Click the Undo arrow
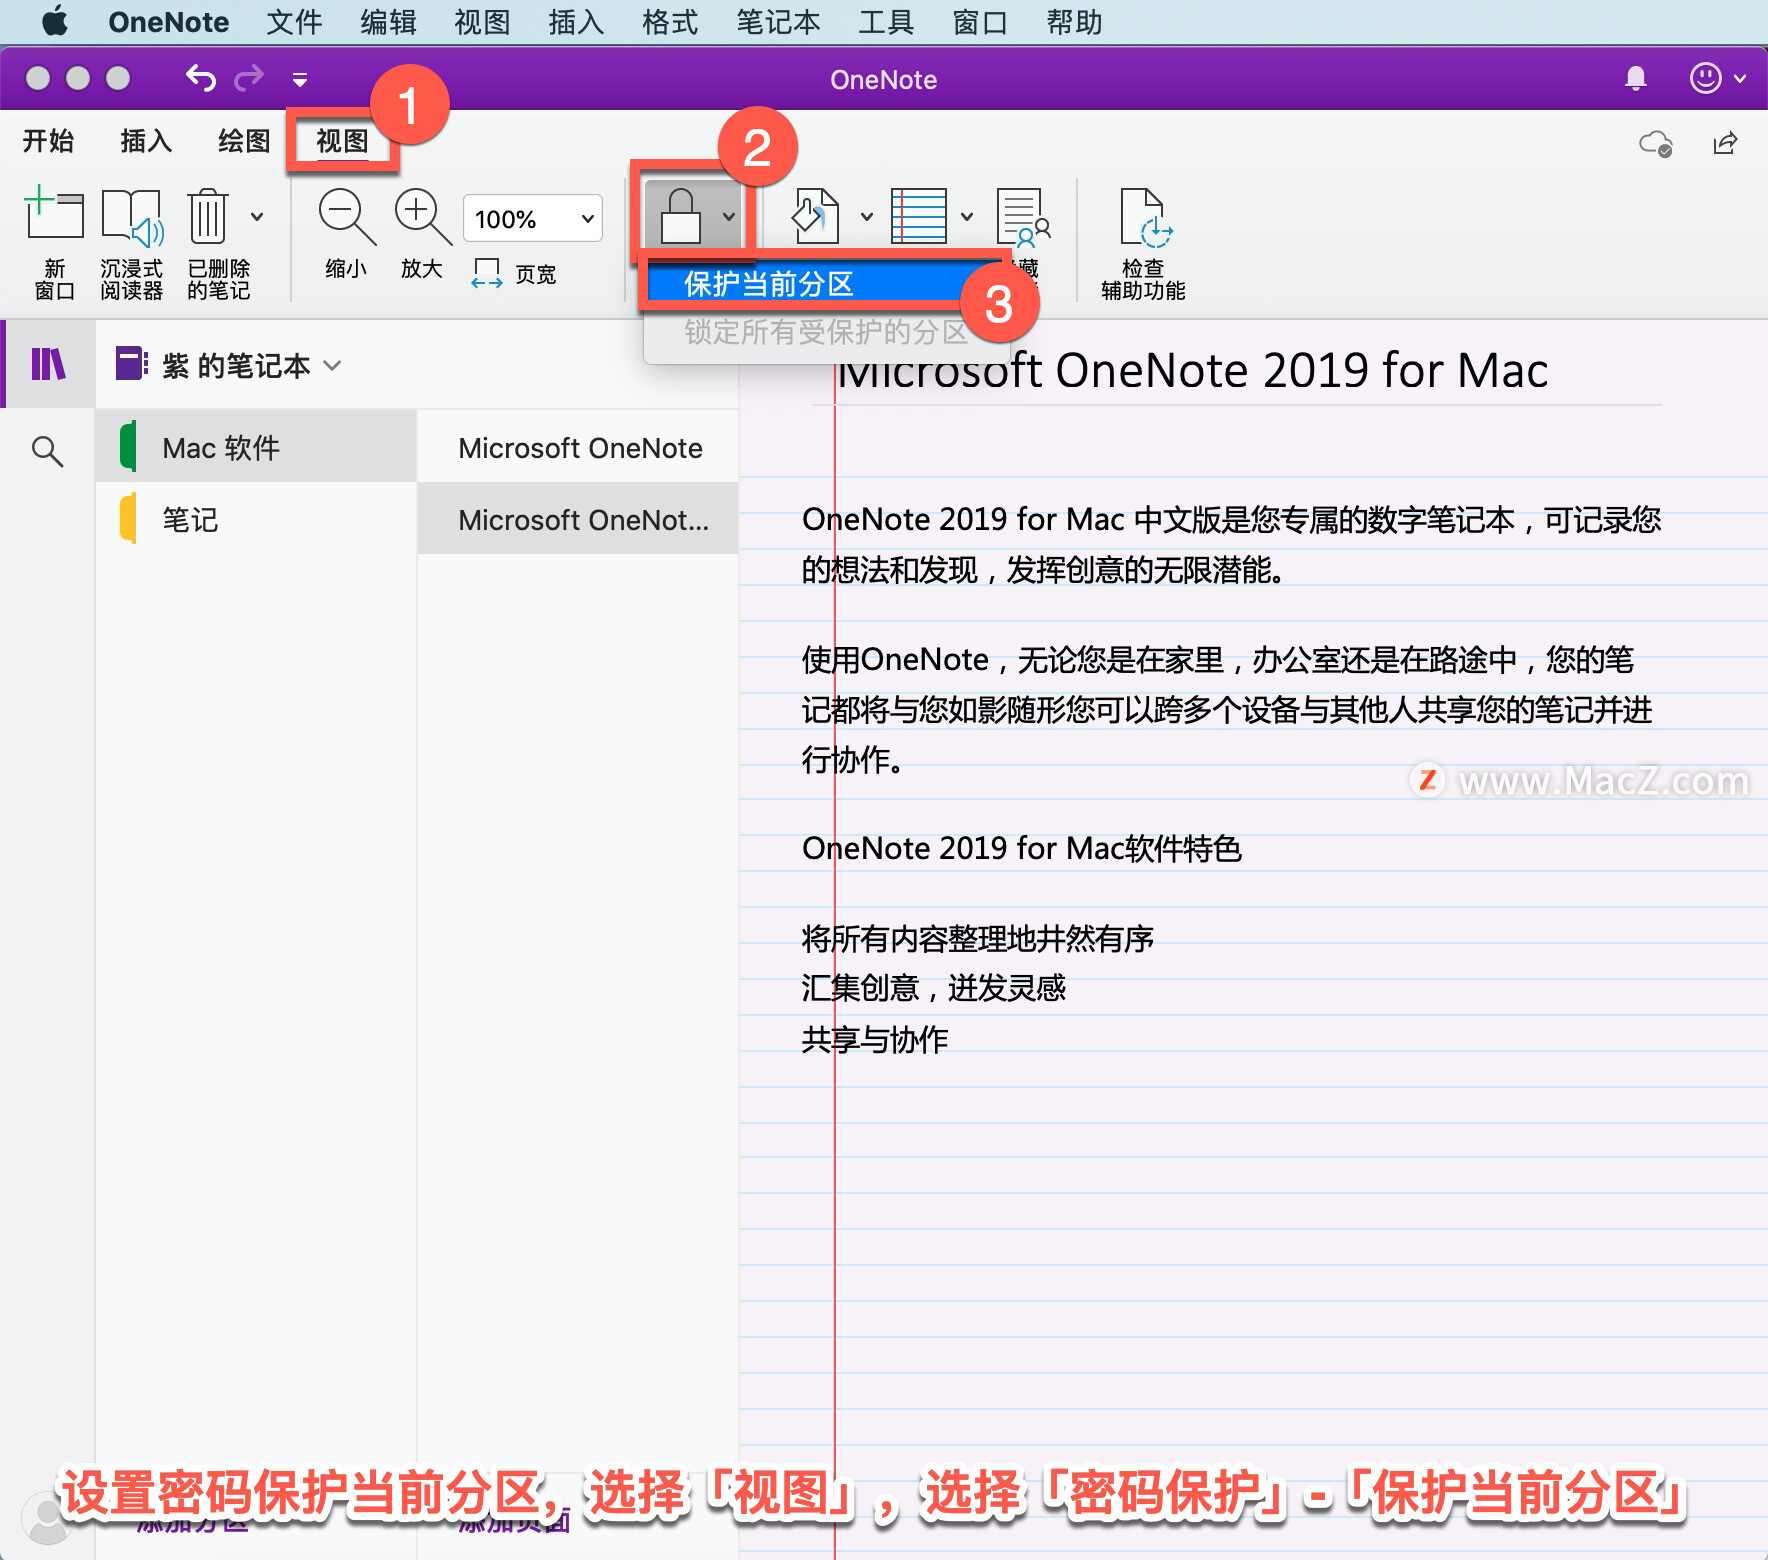The height and width of the screenshot is (1560, 1768). pos(201,78)
